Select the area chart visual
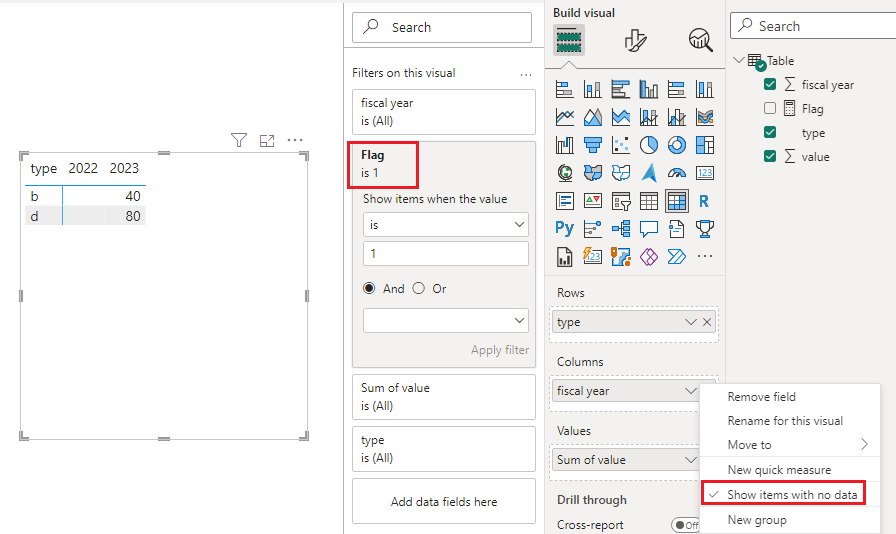896x534 pixels. [593, 117]
